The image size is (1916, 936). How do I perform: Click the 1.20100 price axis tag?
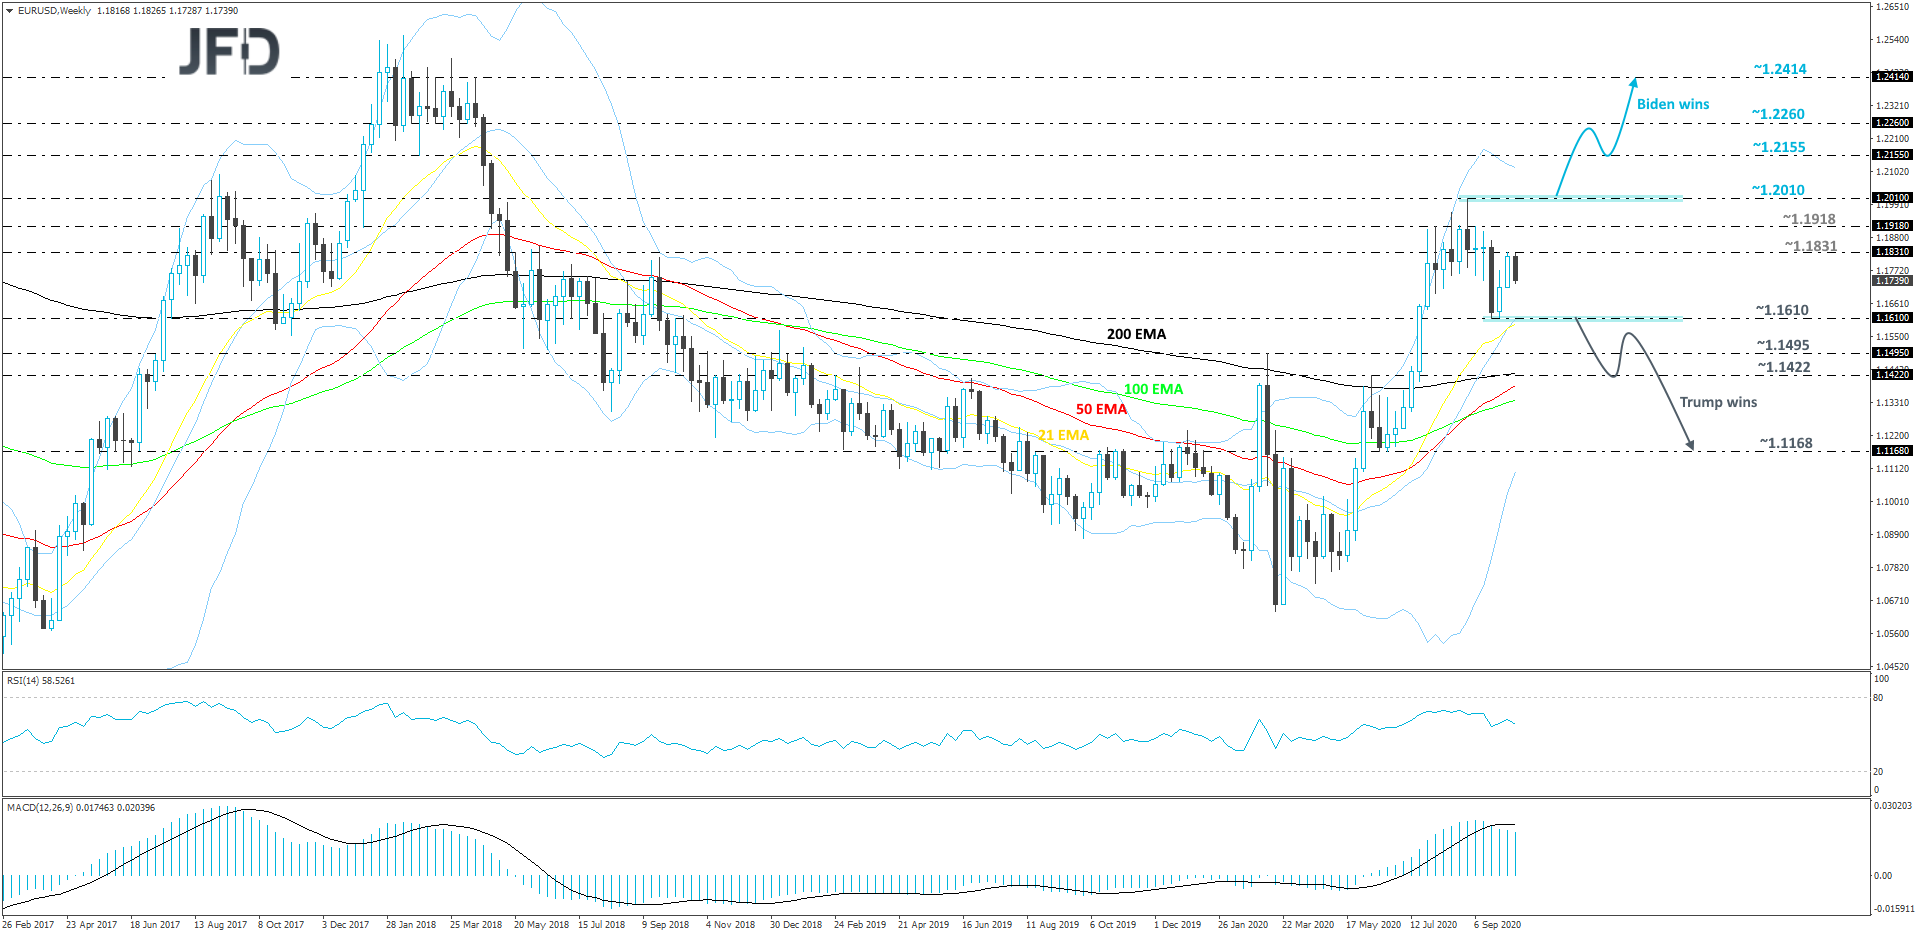tap(1892, 198)
